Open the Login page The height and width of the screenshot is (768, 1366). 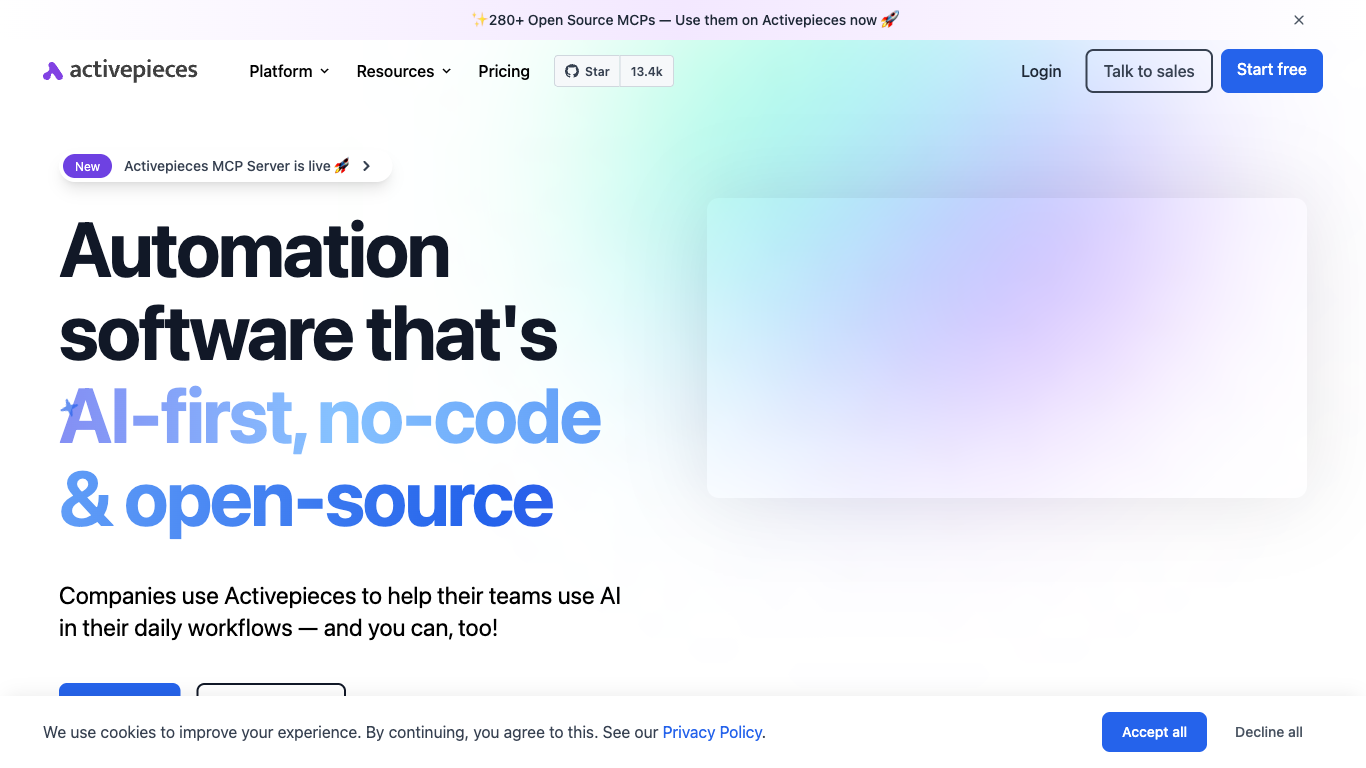(1041, 71)
